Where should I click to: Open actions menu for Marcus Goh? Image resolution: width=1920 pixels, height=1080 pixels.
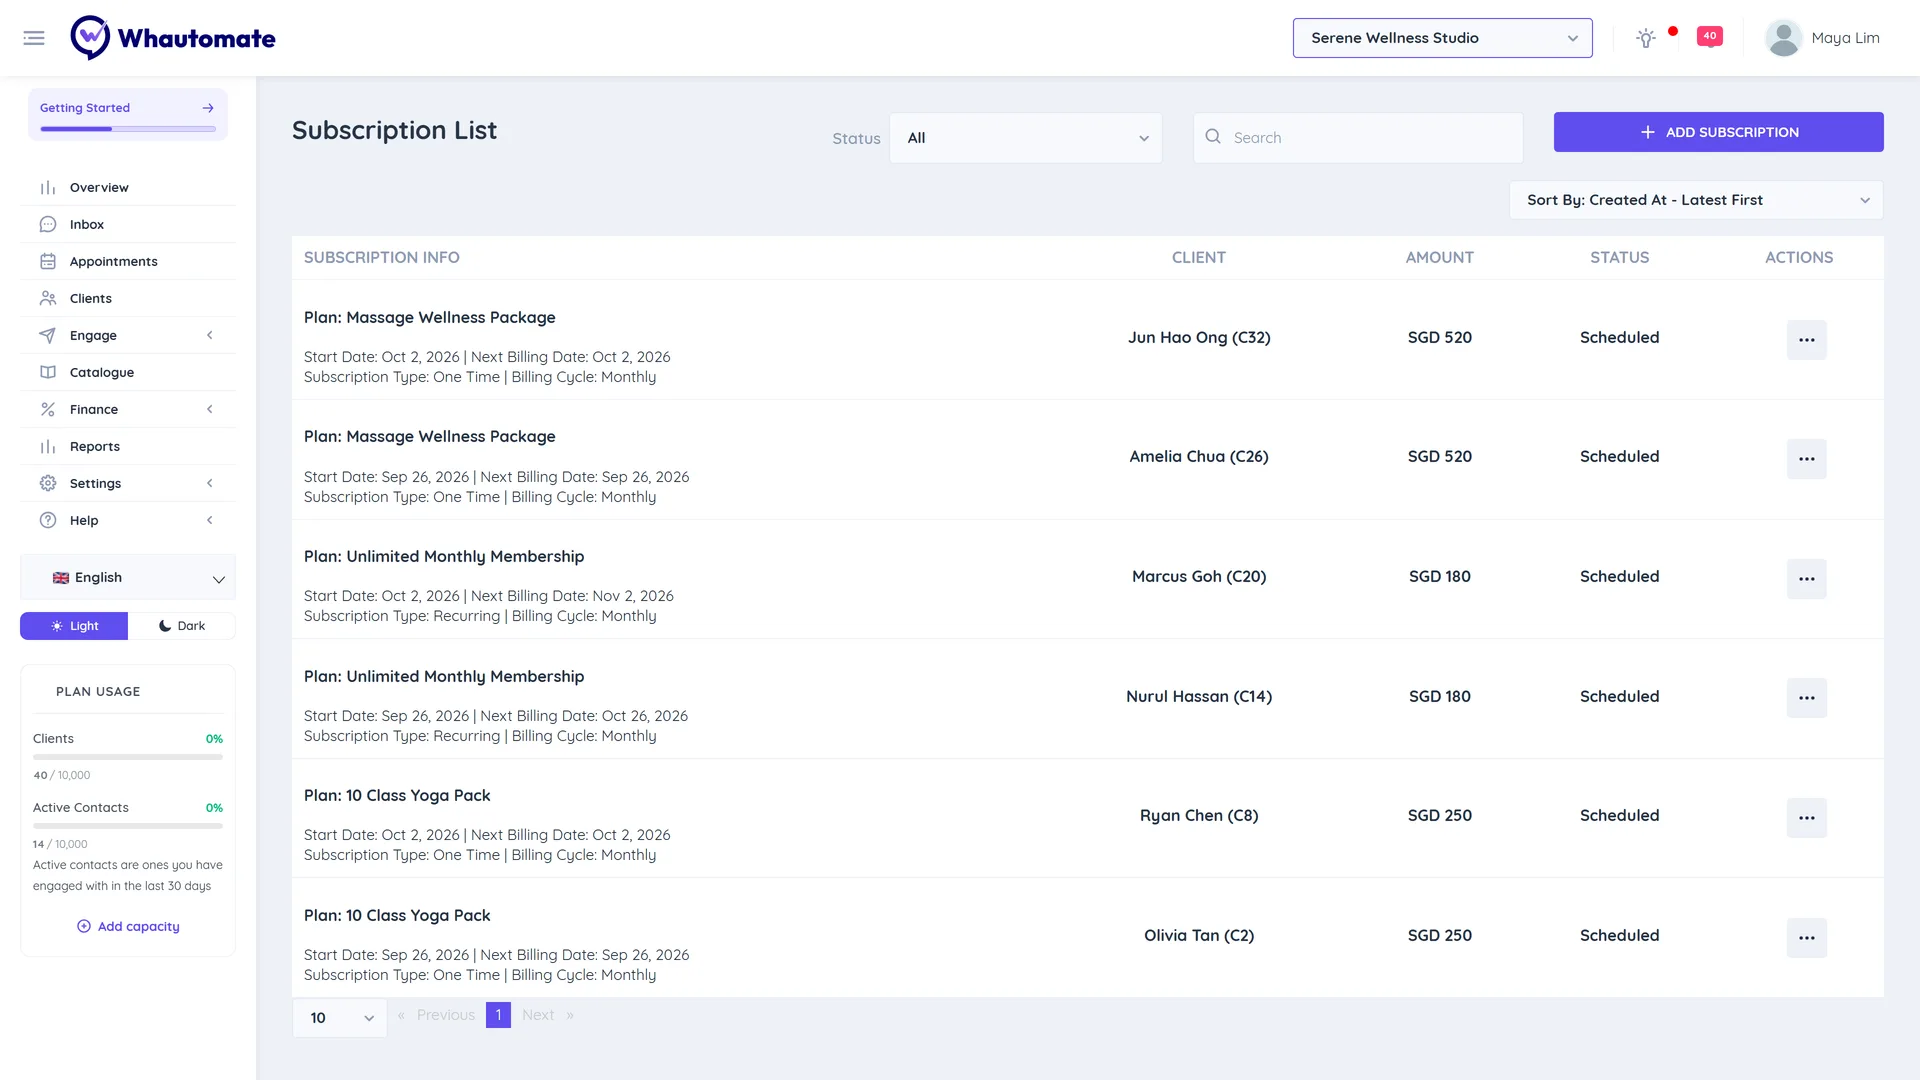(1806, 579)
